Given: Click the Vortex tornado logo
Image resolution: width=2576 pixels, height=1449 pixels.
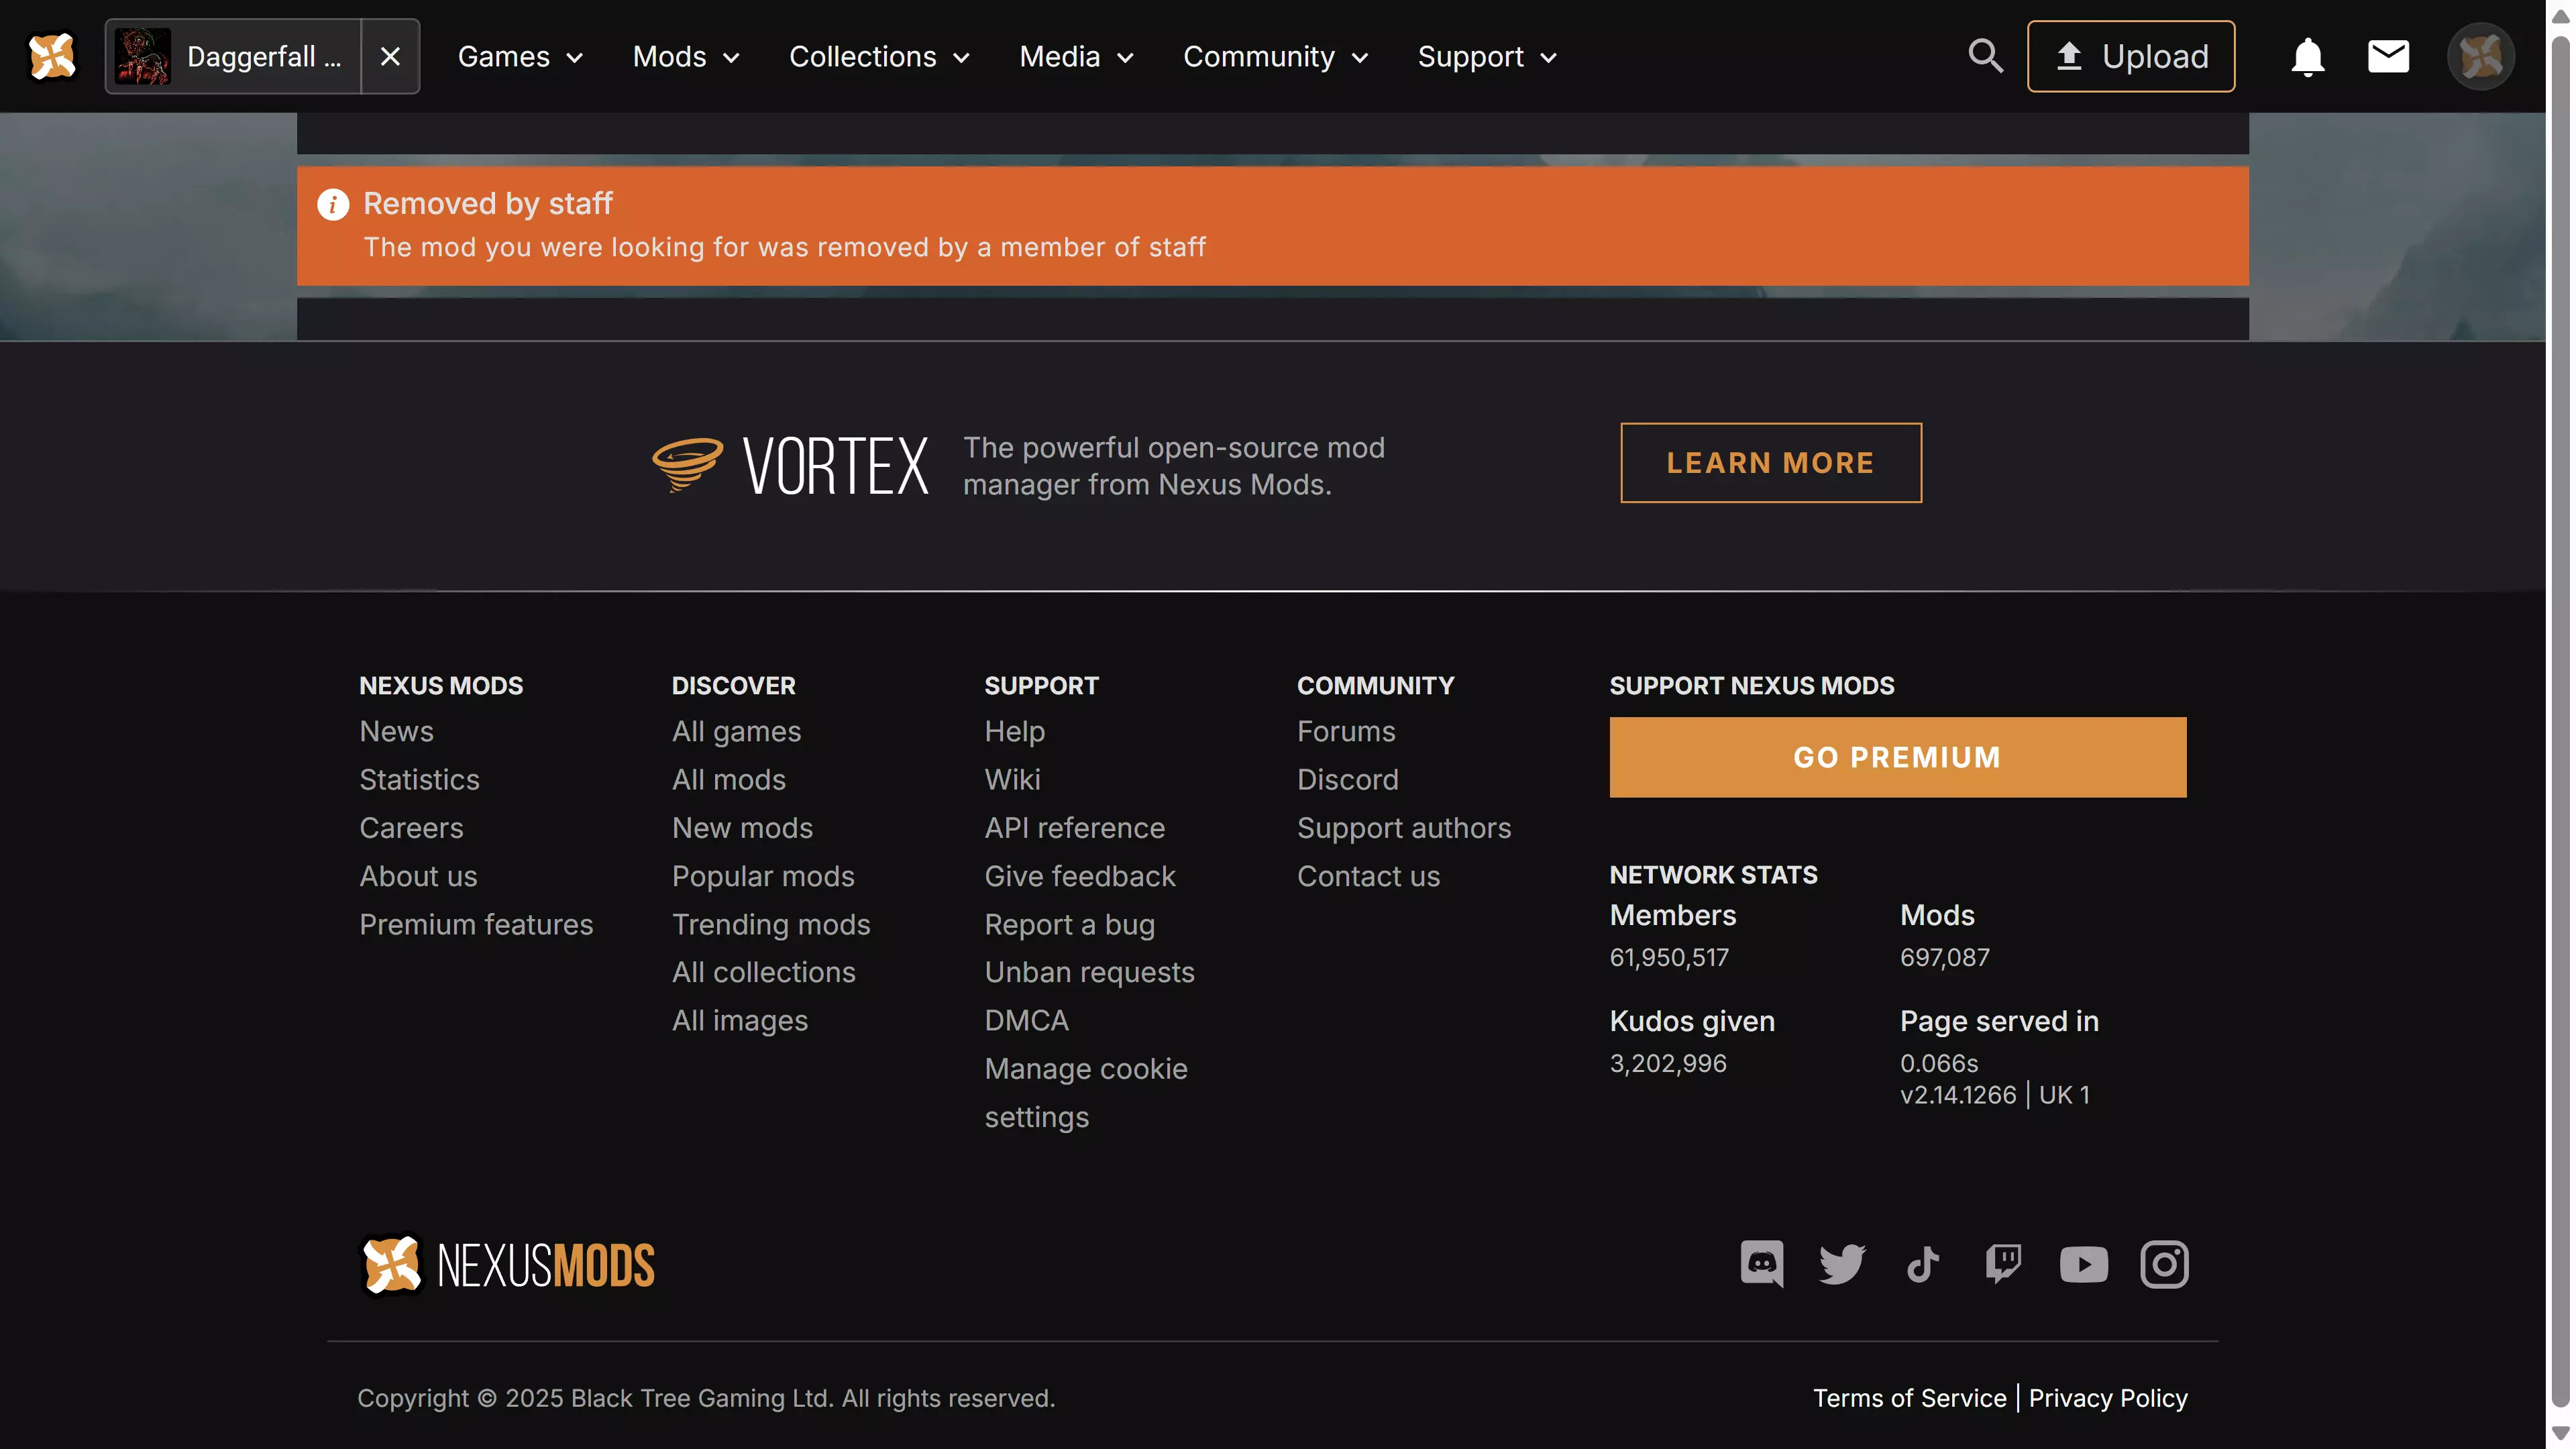Looking at the screenshot, I should click(687, 464).
